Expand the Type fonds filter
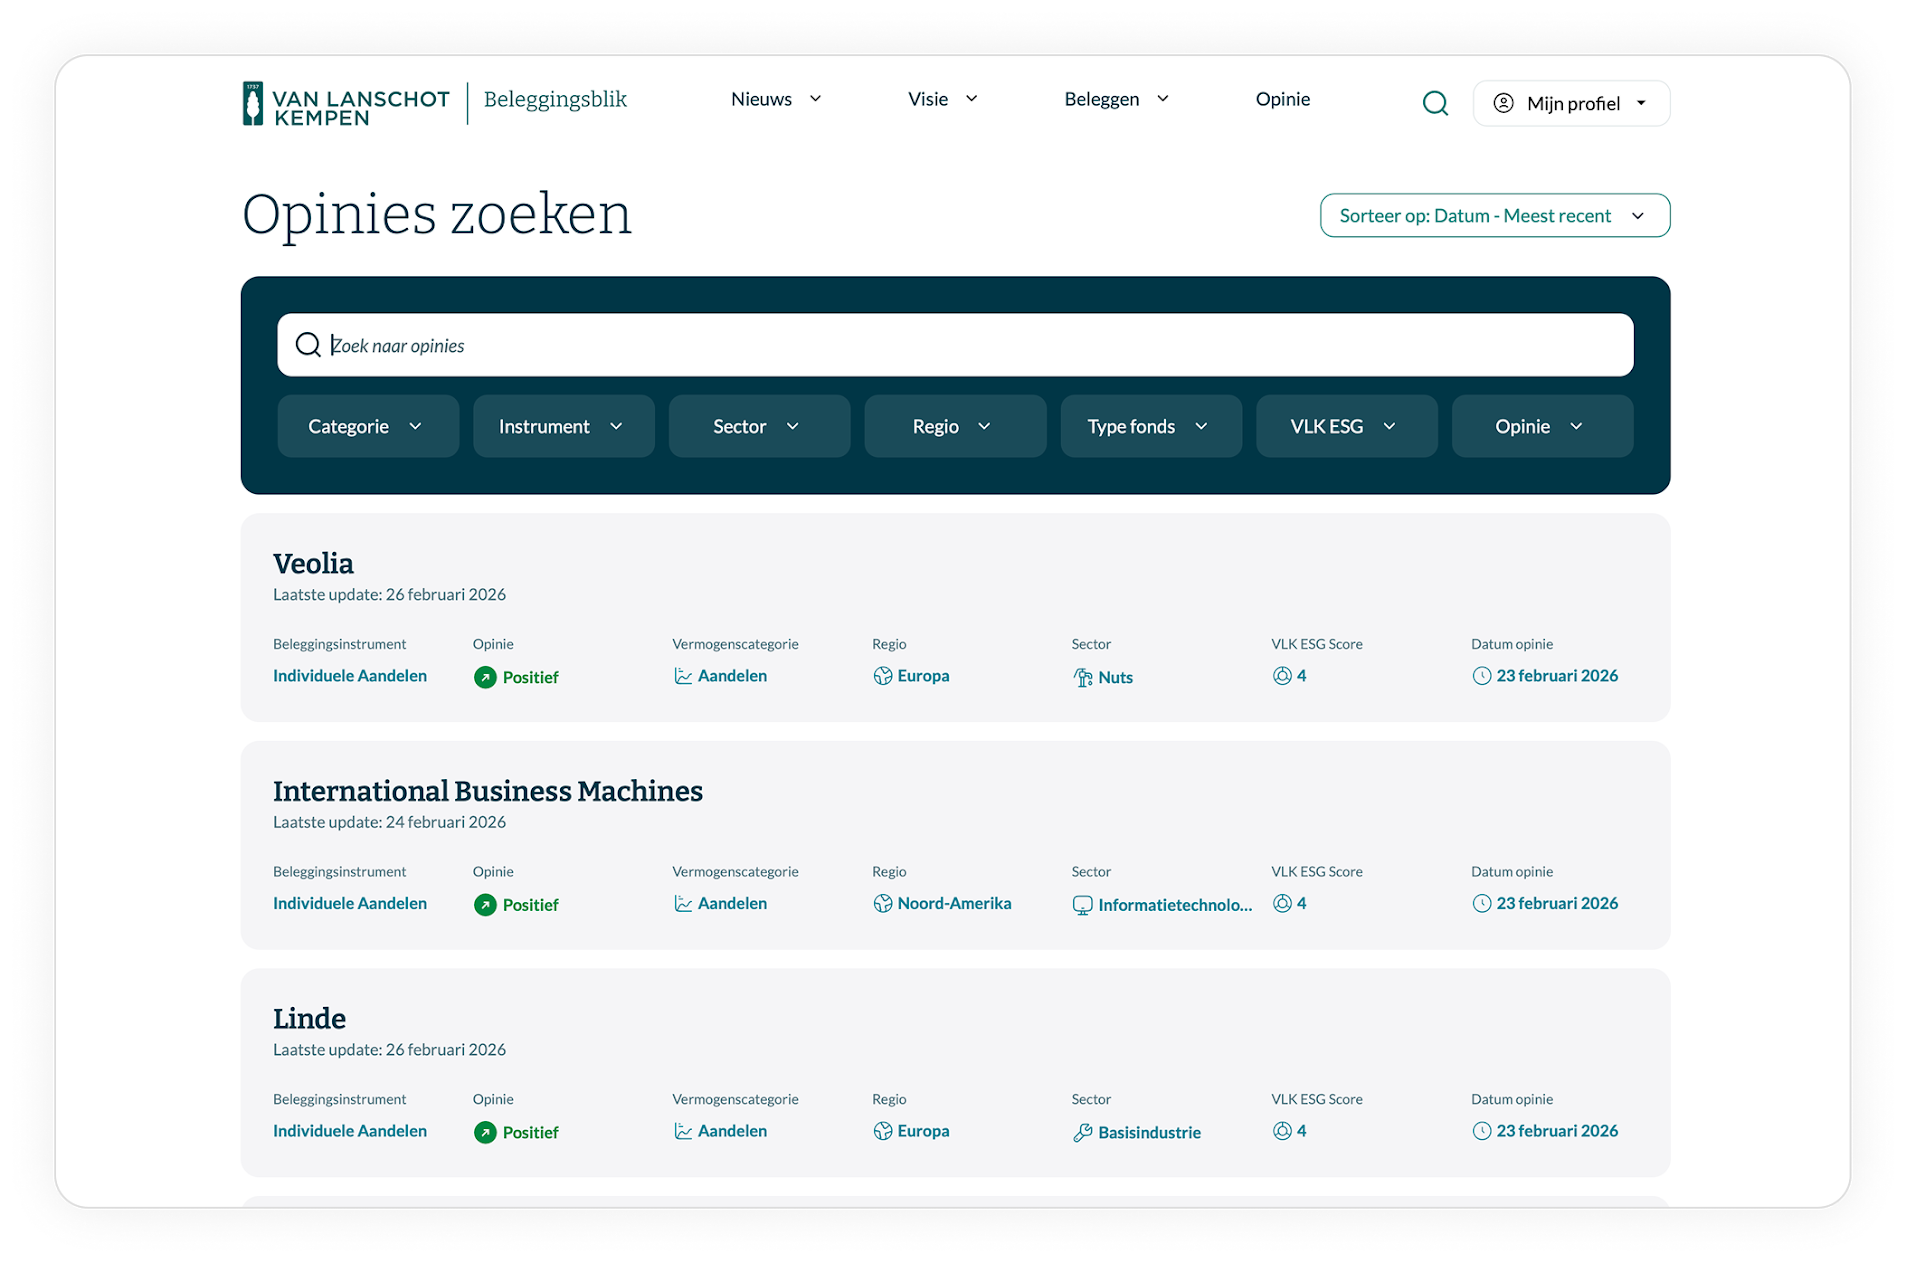This screenshot has width=1906, height=1263. click(x=1150, y=427)
